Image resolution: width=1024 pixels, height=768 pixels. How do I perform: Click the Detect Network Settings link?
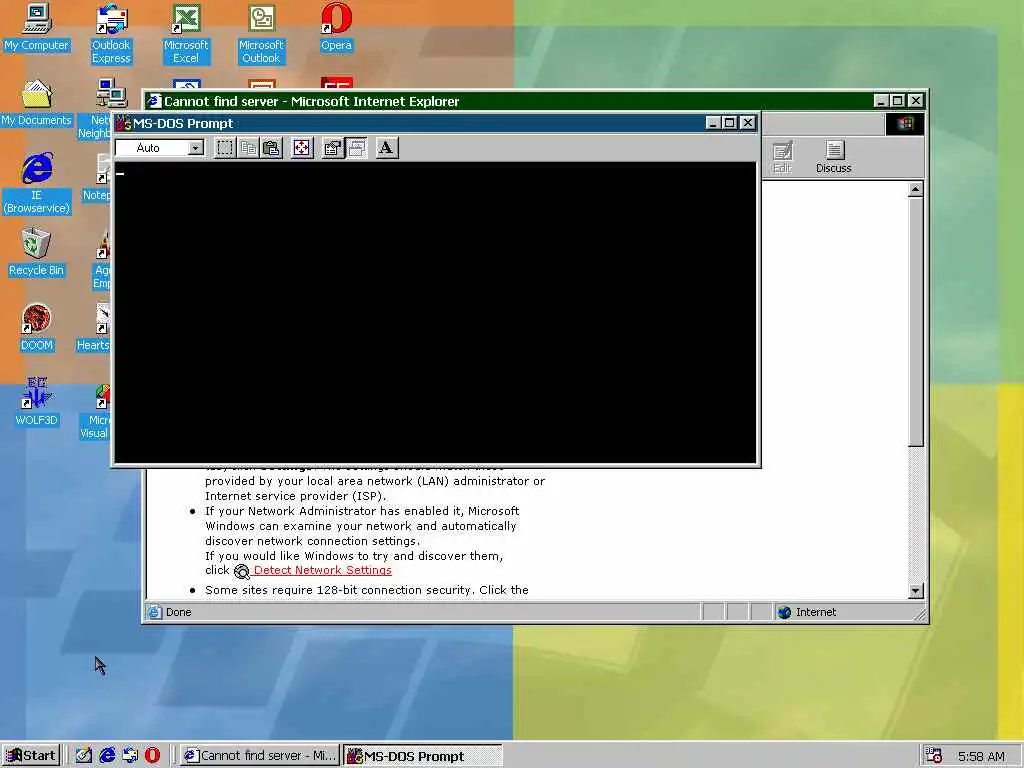tap(322, 570)
